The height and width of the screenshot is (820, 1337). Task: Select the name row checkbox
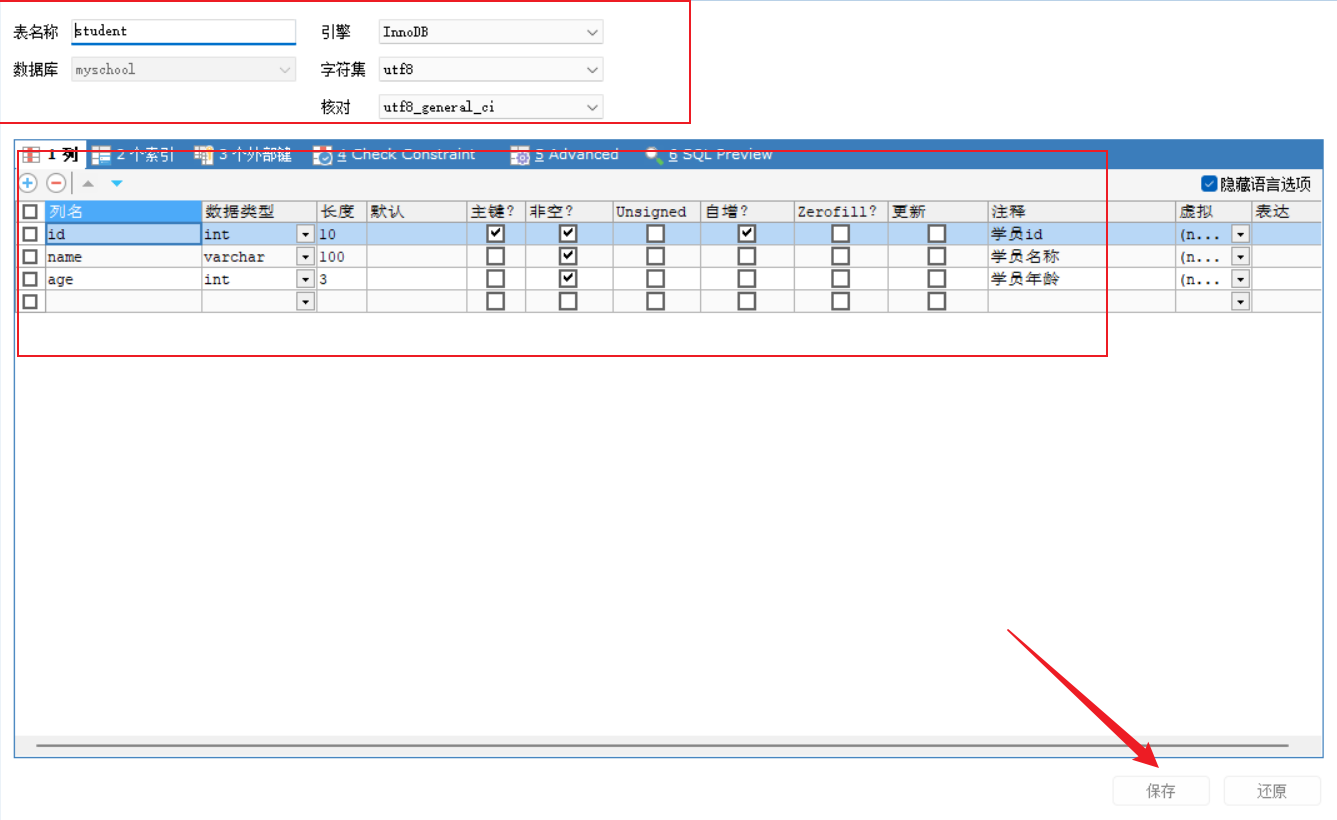30,256
